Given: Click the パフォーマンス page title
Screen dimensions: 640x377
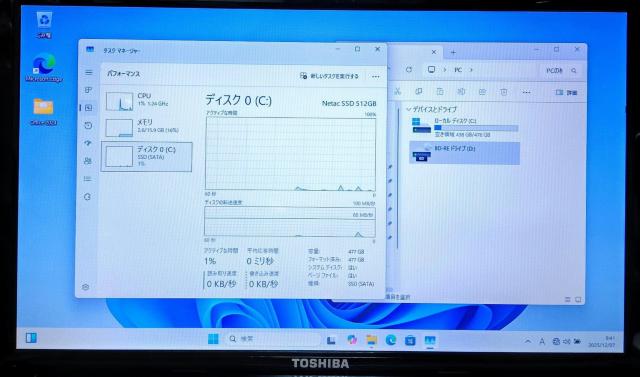Looking at the screenshot, I should click(x=123, y=74).
